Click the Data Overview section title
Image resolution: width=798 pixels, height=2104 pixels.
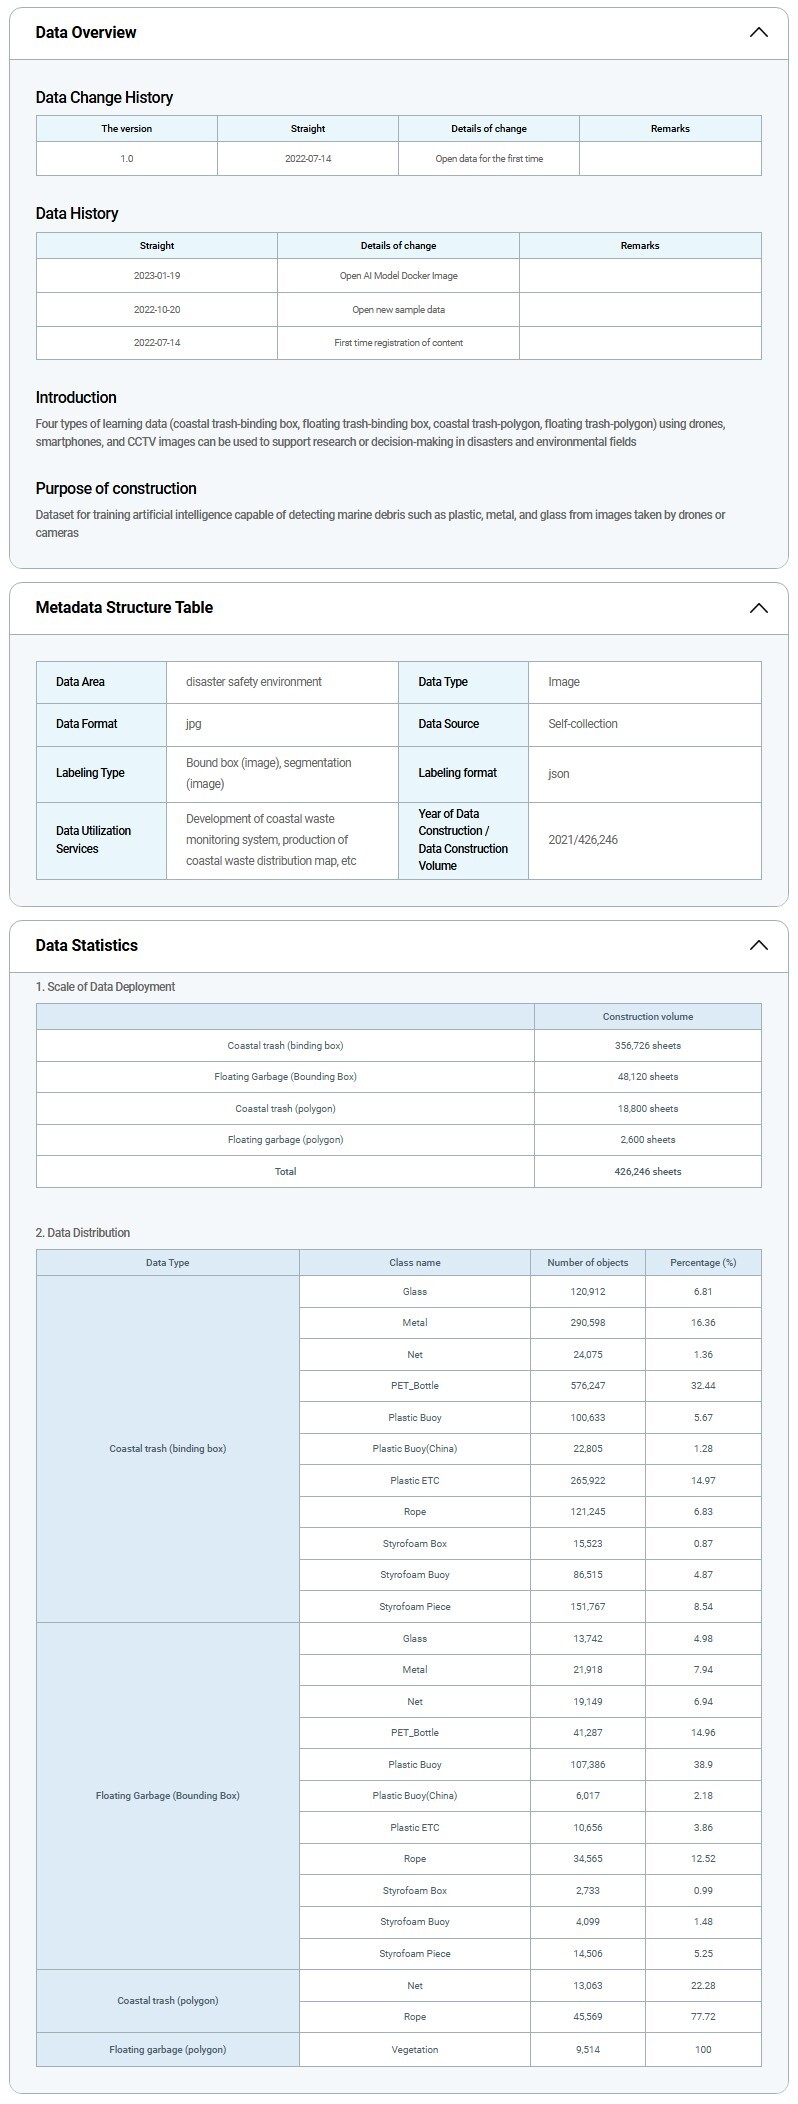point(86,32)
